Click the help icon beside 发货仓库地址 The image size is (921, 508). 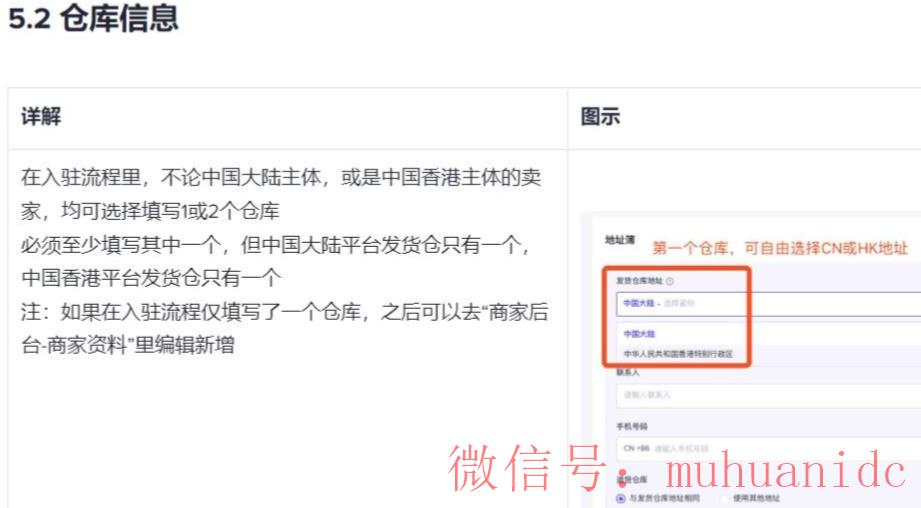tap(669, 282)
